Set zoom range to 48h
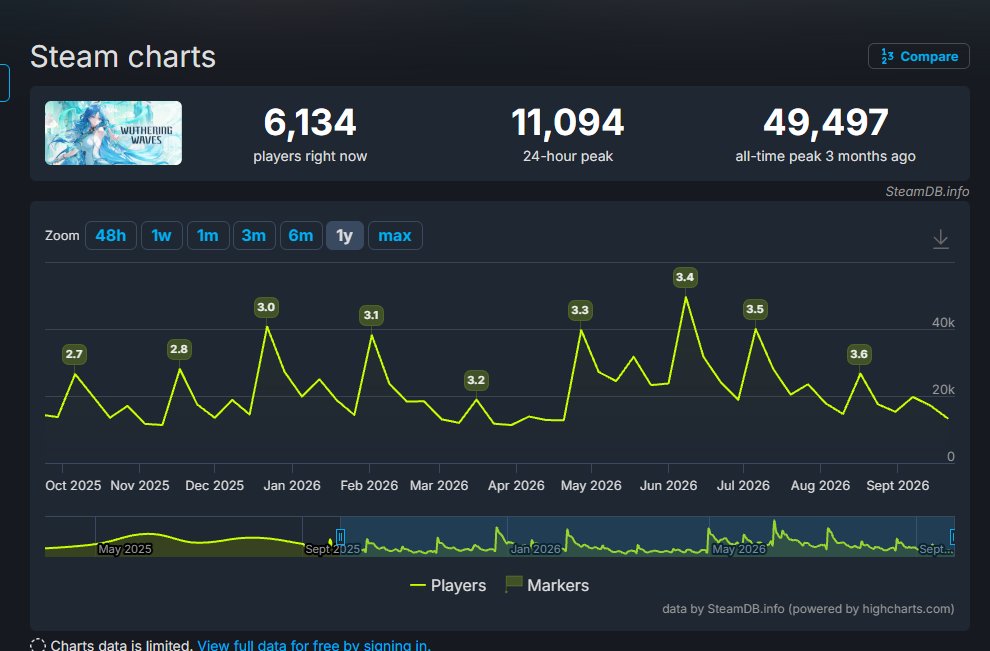Image resolution: width=990 pixels, height=651 pixels. 110,236
